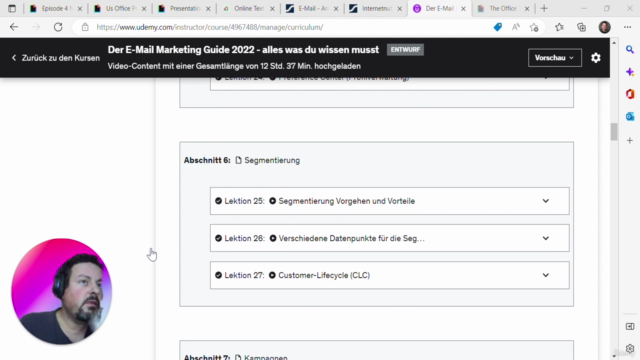This screenshot has width=640, height=360.
Task: Click the Abschnitt 6 section label
Action: [207, 160]
